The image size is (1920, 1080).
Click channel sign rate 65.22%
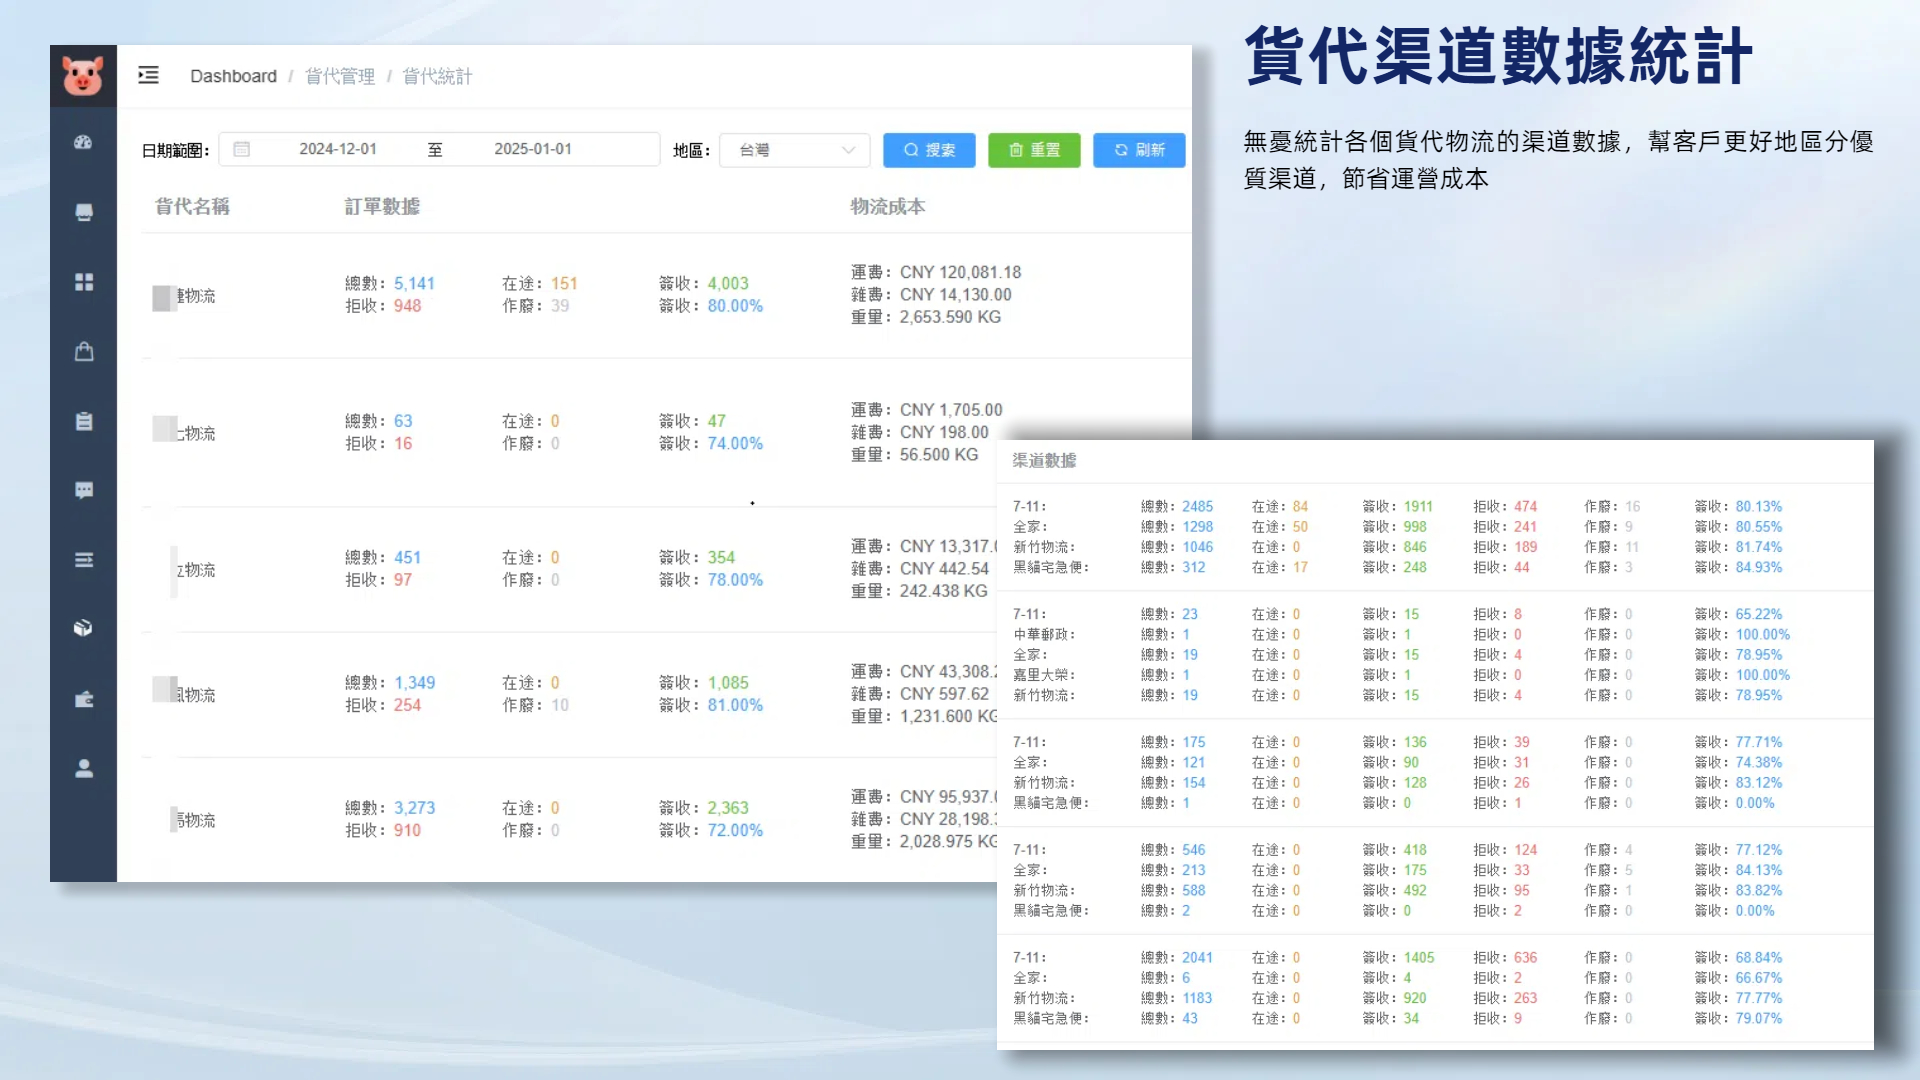(x=1759, y=615)
